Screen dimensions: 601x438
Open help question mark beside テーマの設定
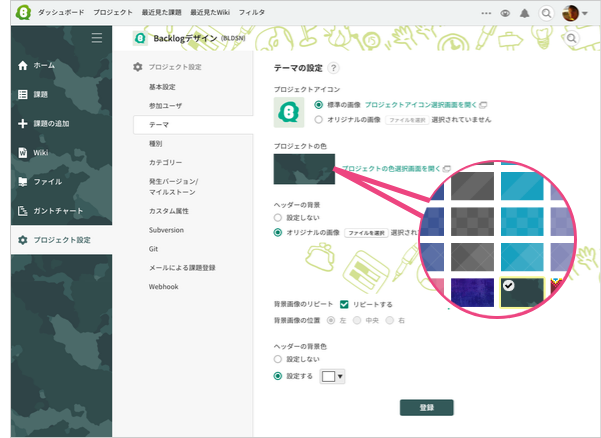[333, 68]
